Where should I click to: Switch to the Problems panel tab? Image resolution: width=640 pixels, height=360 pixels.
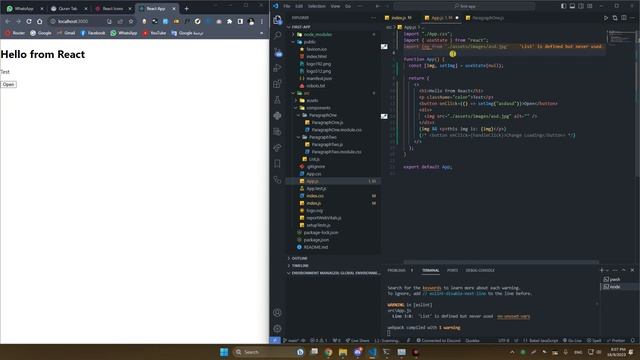coord(400,270)
